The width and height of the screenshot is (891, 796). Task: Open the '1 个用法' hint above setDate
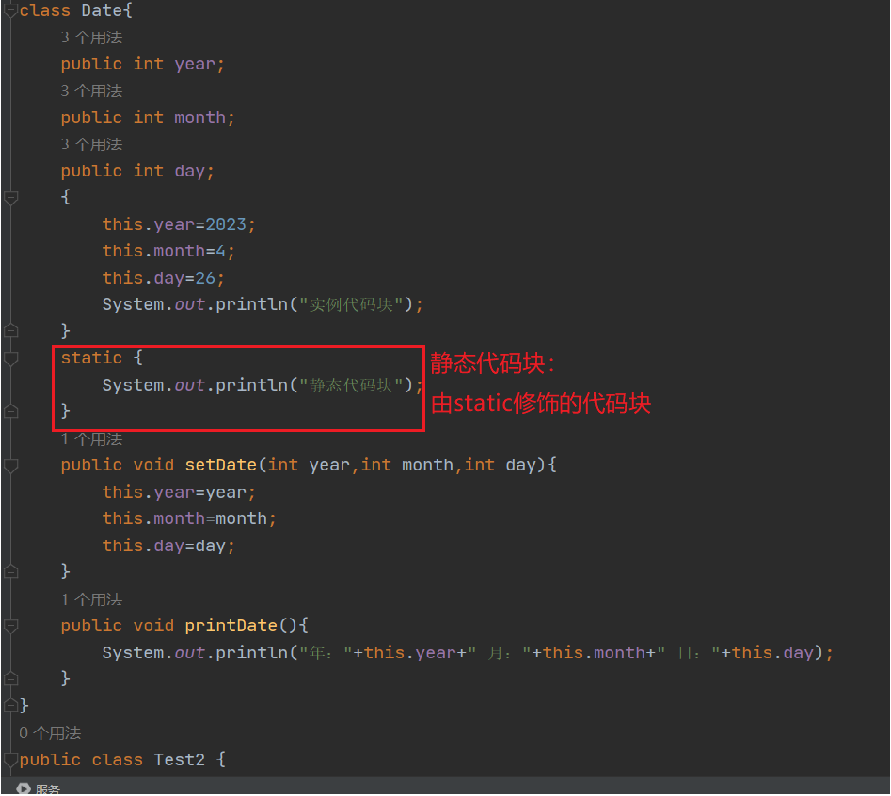(x=91, y=439)
